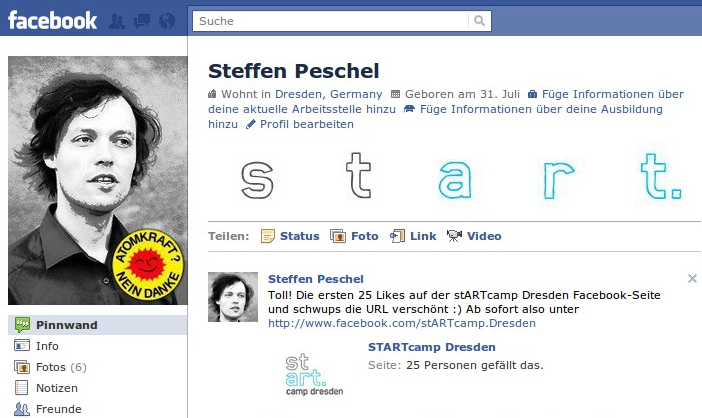Open the stARTcamp.Dresden URL link
Screen dimensions: 702x418
point(402,323)
